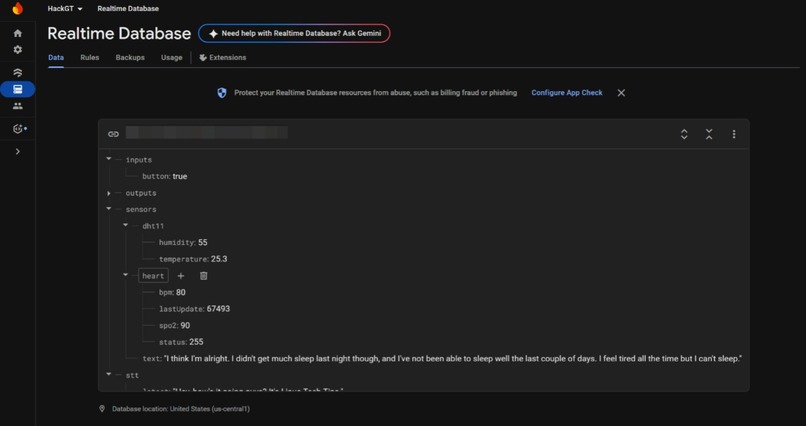Dismiss the App Check banner
The image size is (806, 426).
point(621,93)
